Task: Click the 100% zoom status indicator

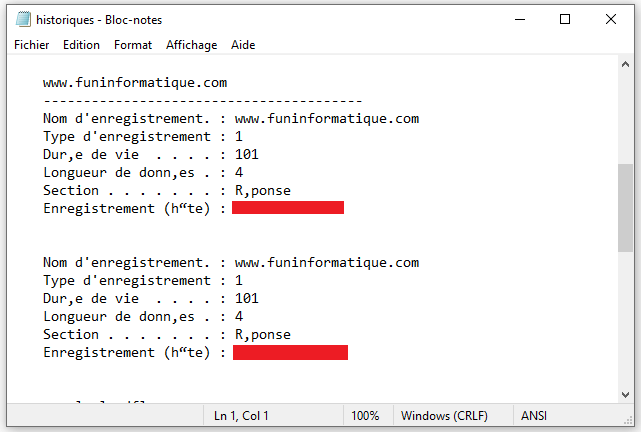Action: [x=365, y=416]
